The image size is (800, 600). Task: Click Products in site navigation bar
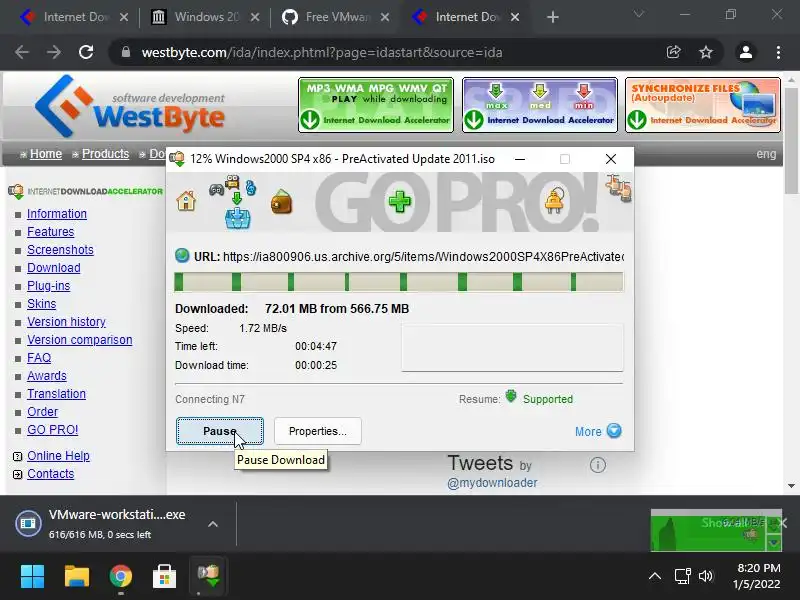tap(106, 154)
